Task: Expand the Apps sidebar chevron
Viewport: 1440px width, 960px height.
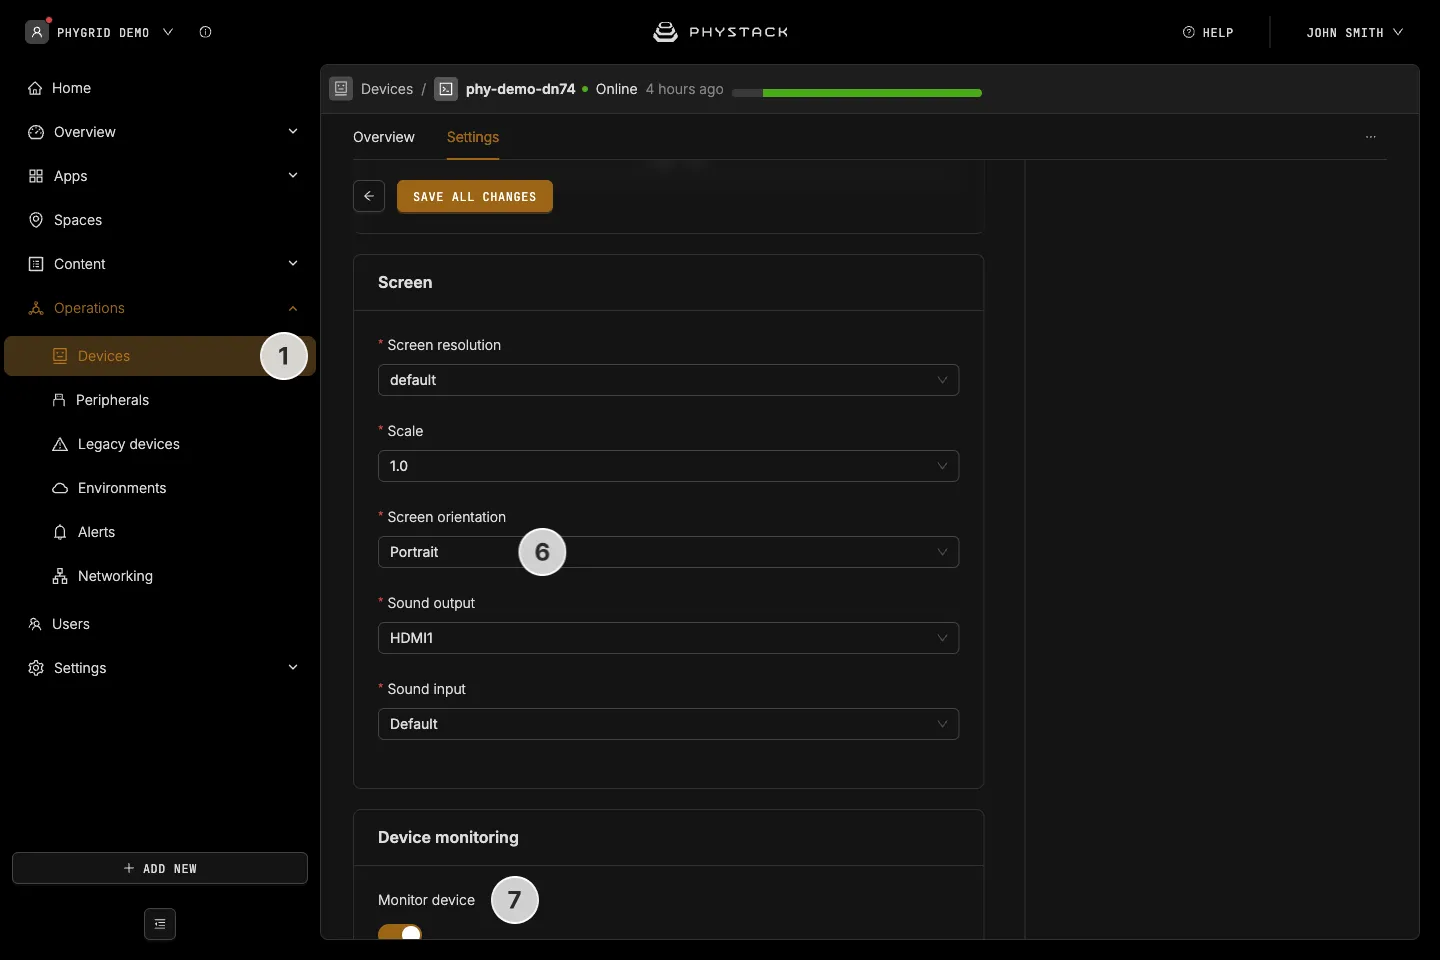Action: tap(293, 176)
